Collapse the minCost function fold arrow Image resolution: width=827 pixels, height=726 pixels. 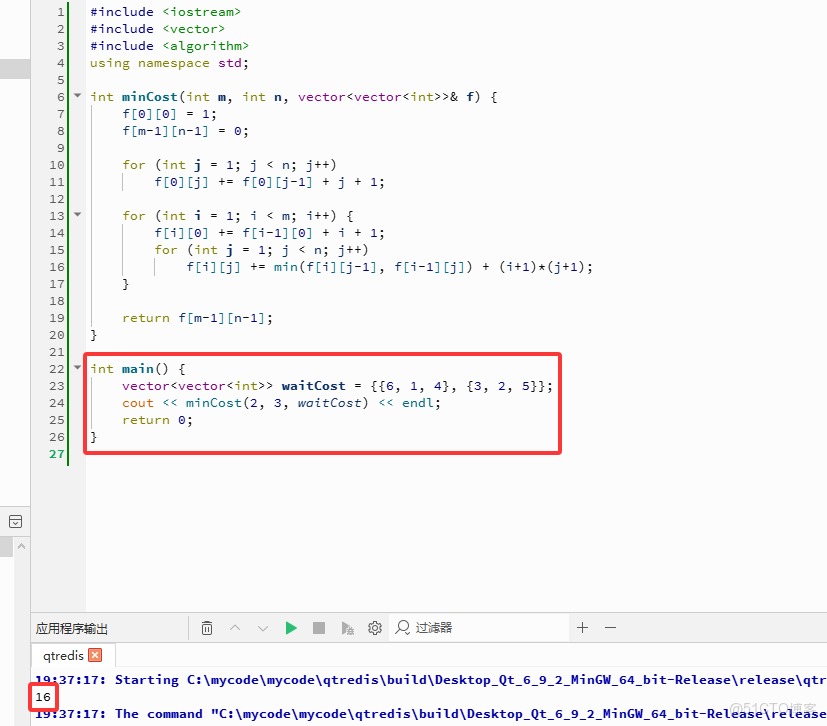click(x=78, y=96)
